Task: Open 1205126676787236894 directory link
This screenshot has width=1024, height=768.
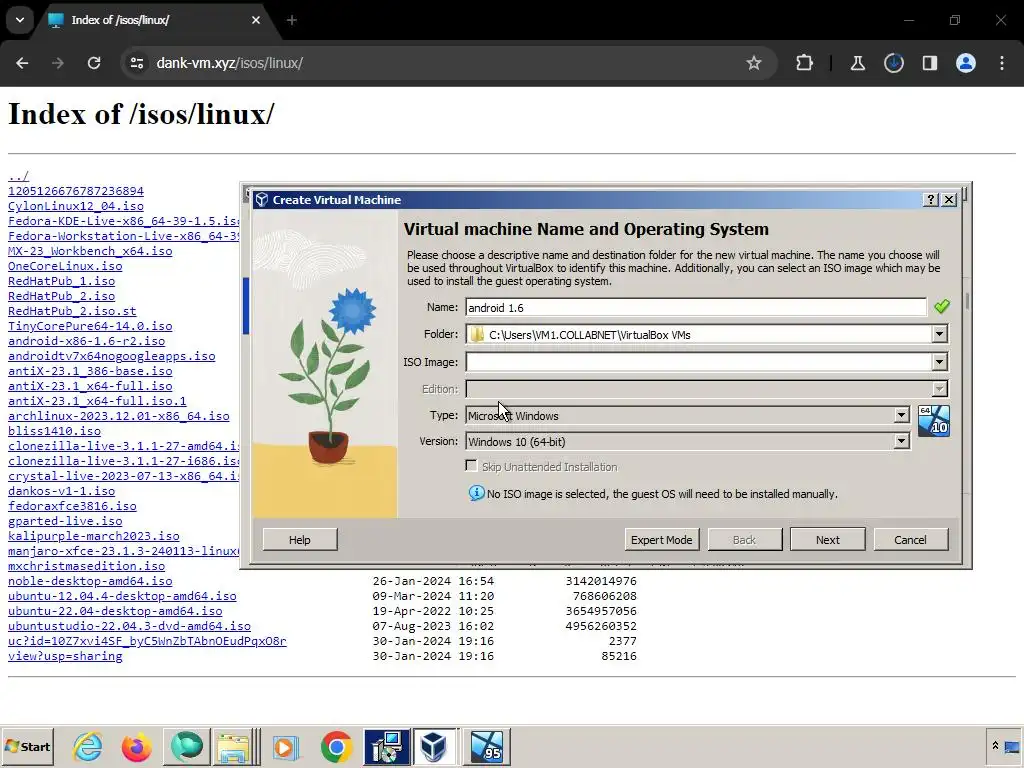Action: [76, 191]
